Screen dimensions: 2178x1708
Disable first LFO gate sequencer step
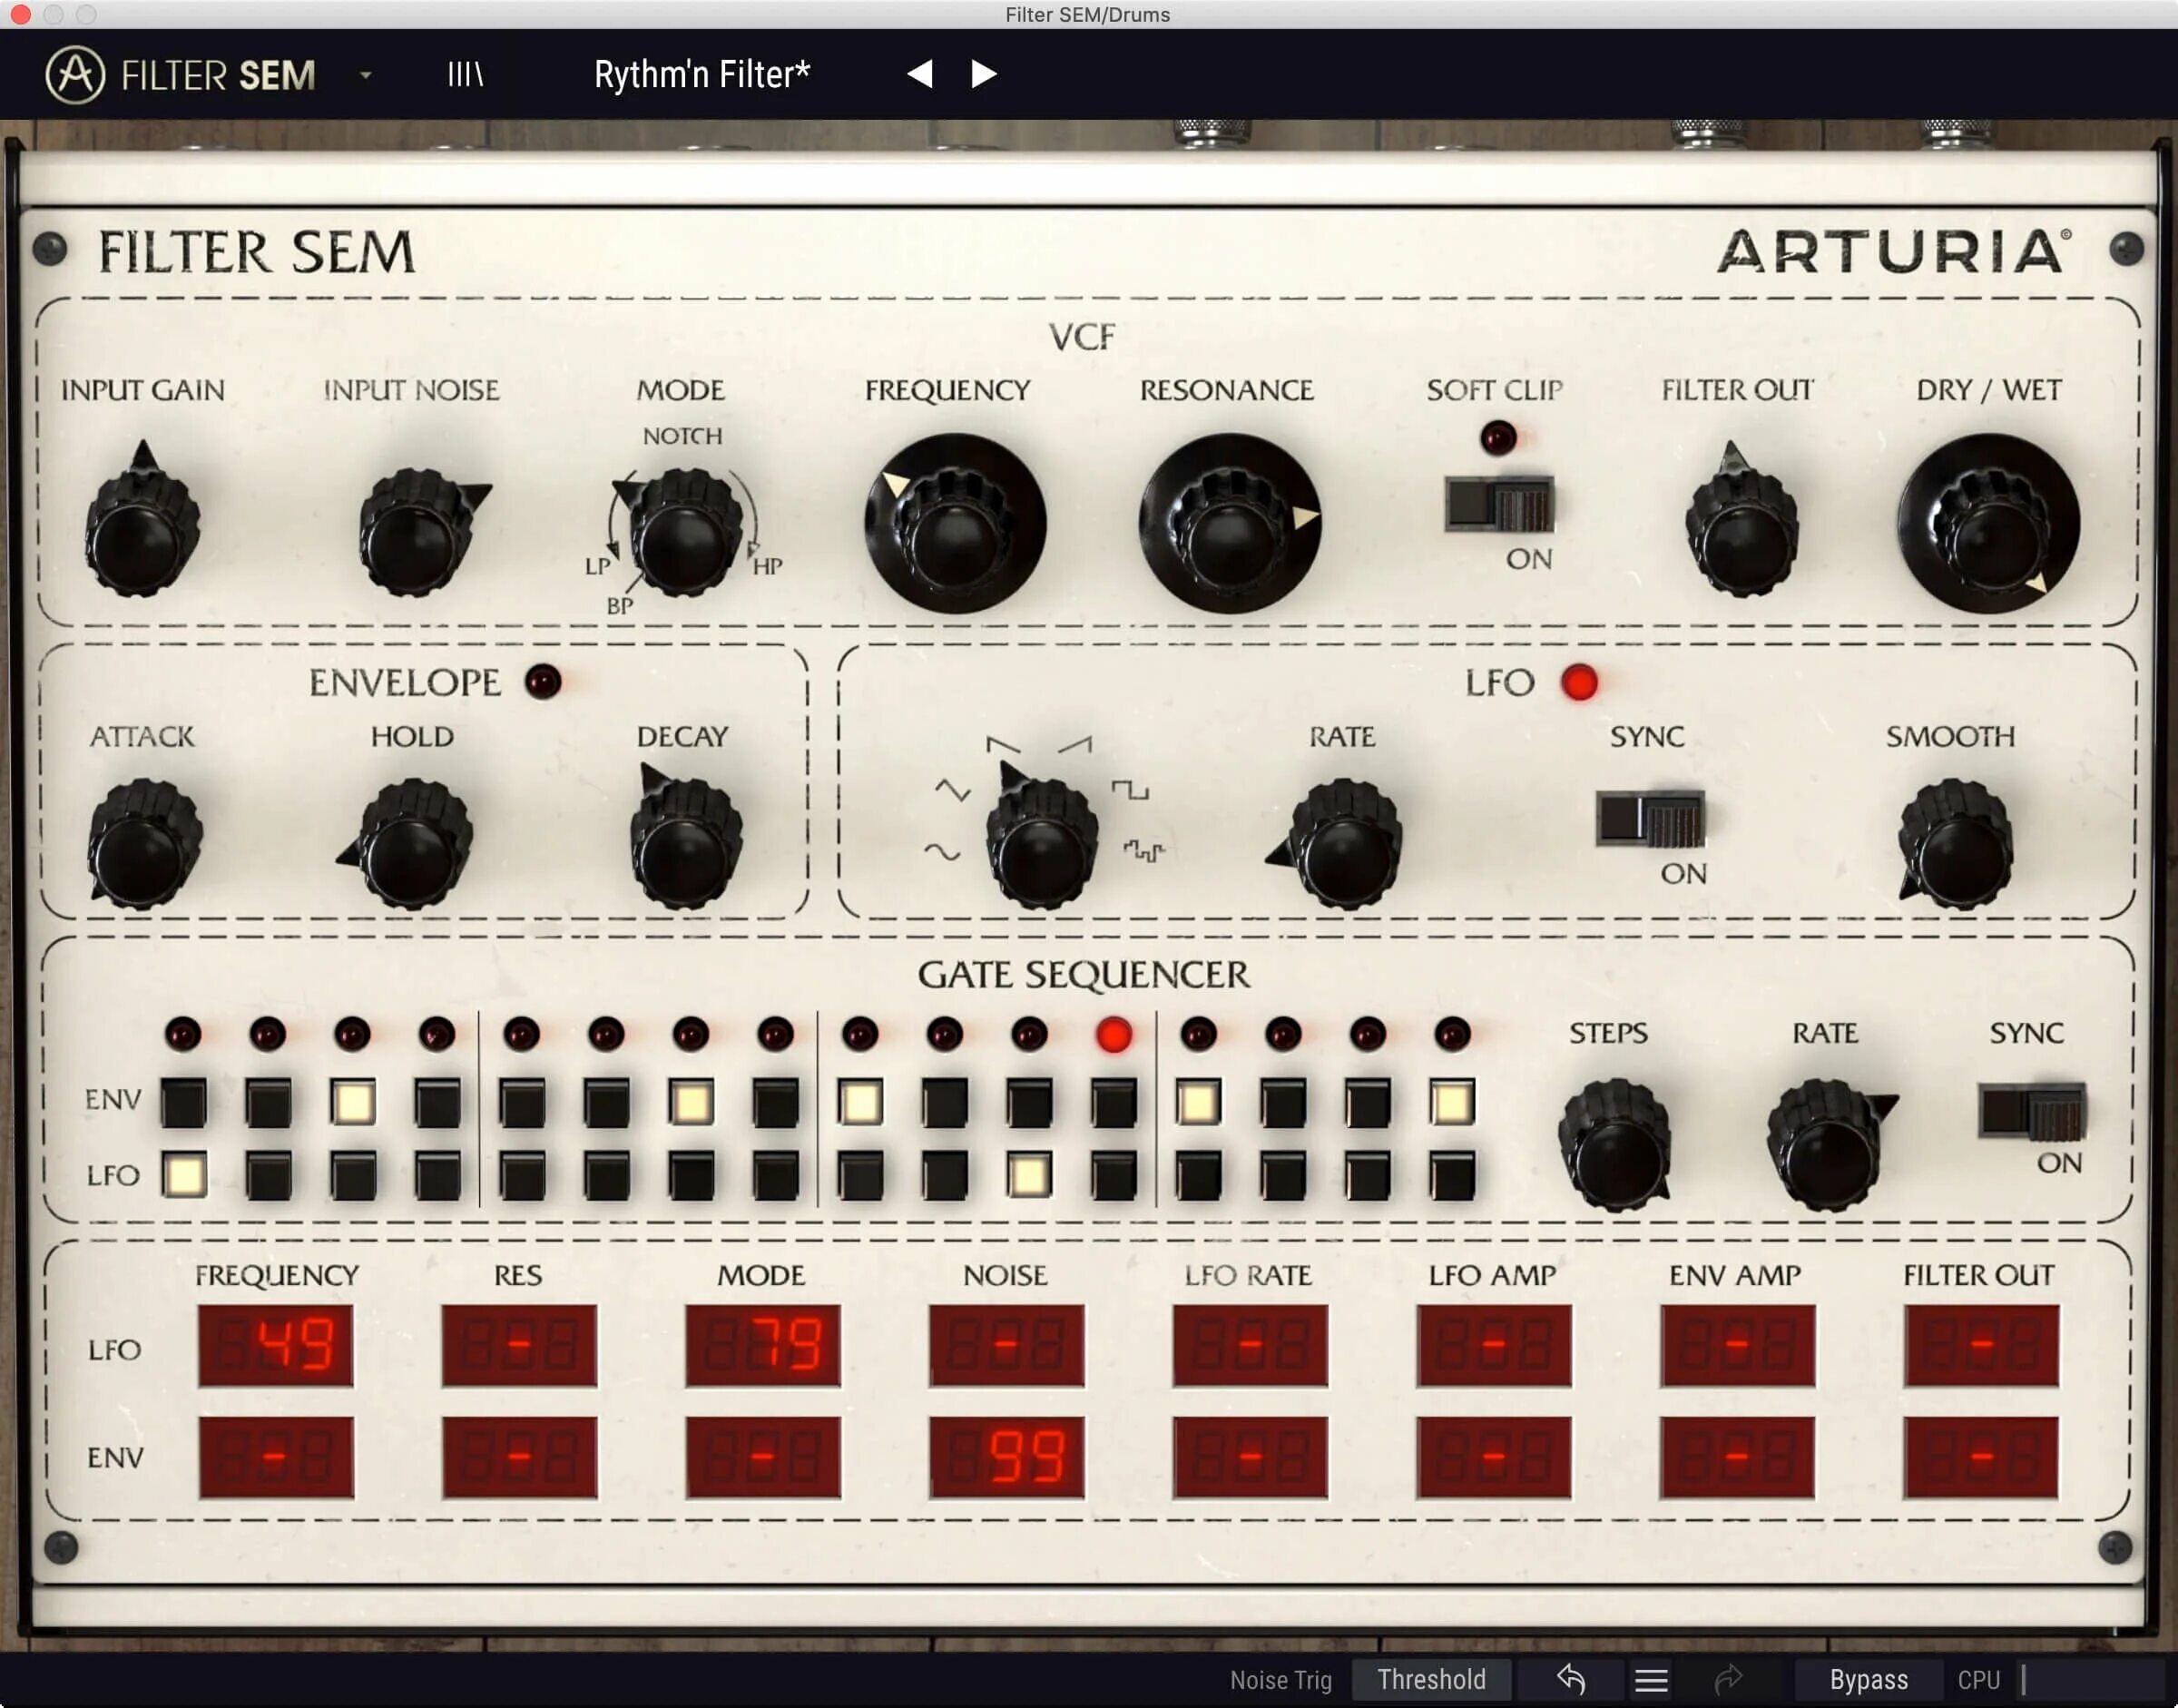coord(184,1175)
